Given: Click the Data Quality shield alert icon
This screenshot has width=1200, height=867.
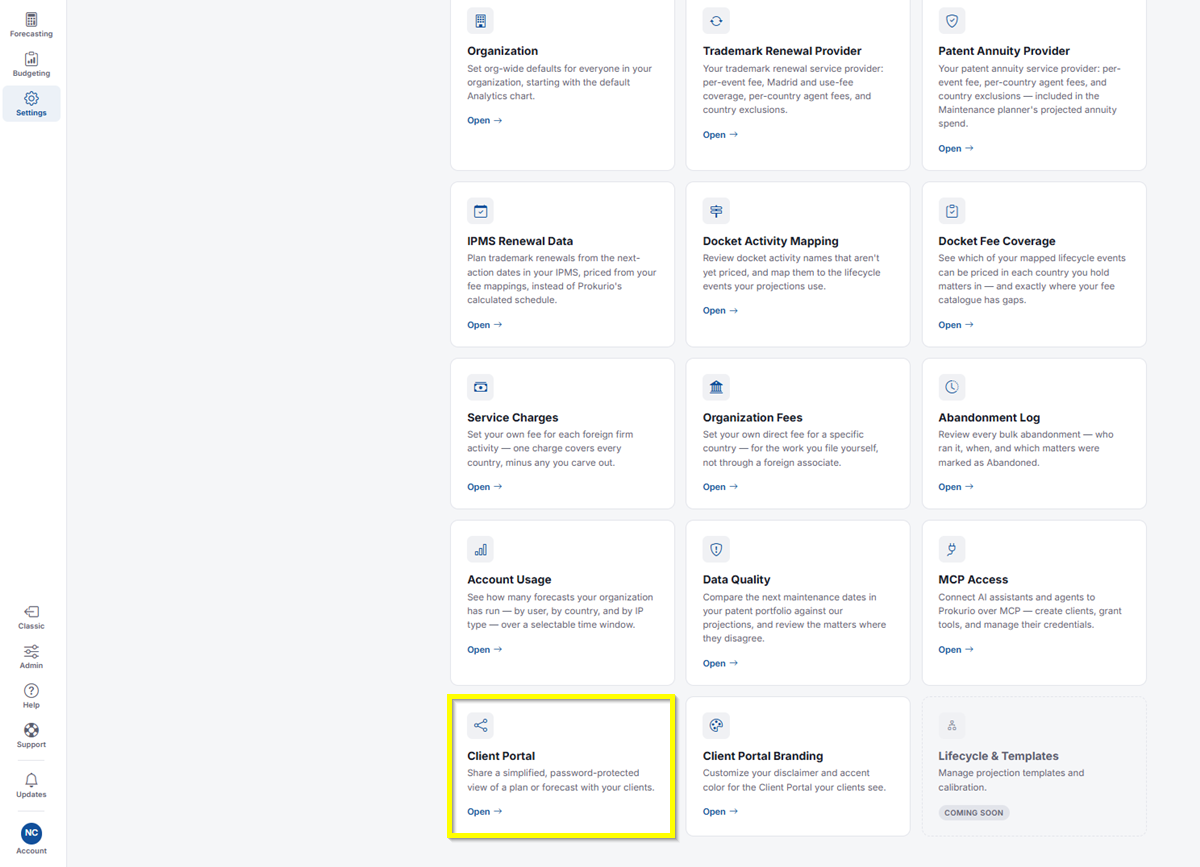Looking at the screenshot, I should 716,549.
